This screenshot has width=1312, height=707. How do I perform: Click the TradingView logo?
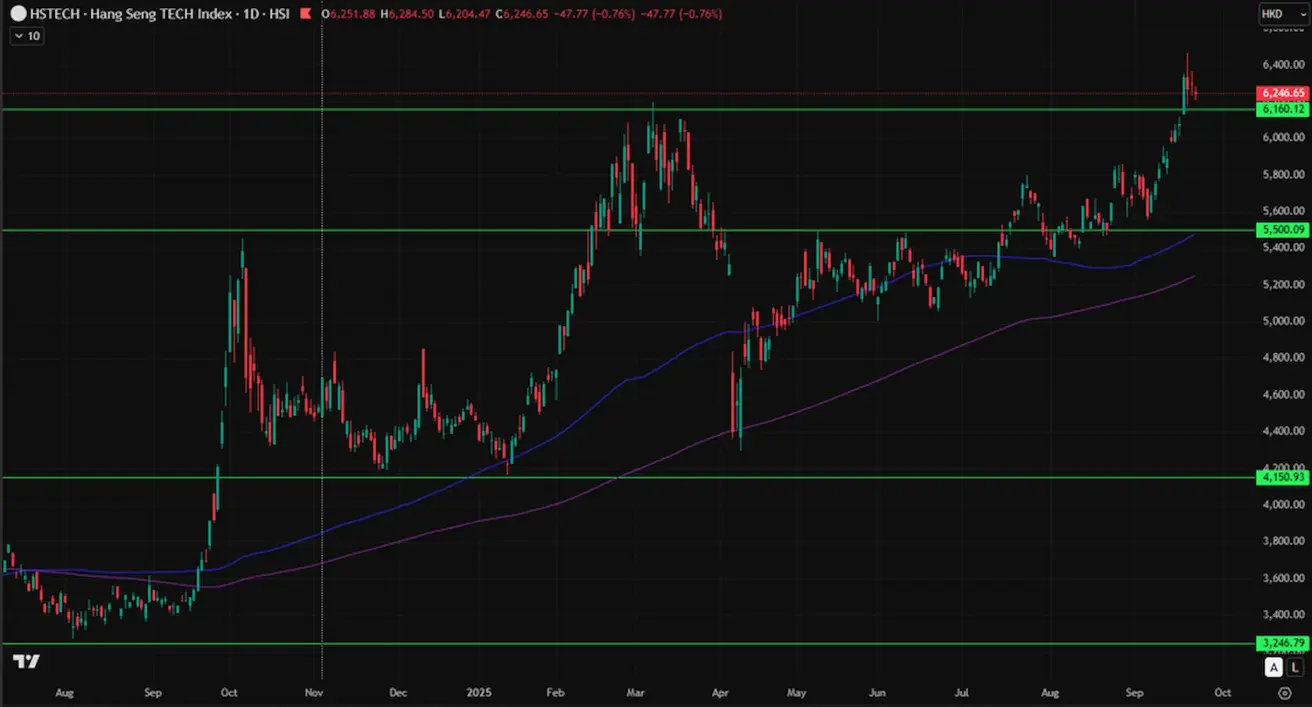click(27, 661)
